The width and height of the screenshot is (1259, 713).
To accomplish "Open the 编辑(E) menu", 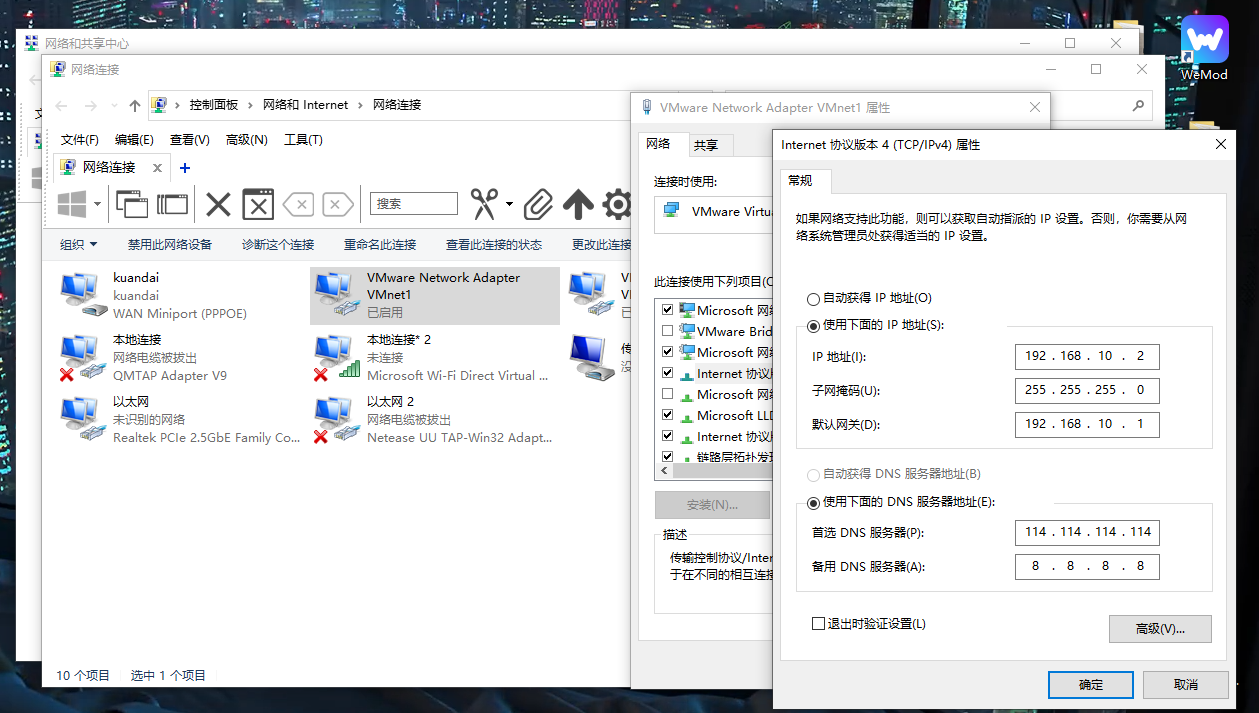I will pyautogui.click(x=134, y=140).
